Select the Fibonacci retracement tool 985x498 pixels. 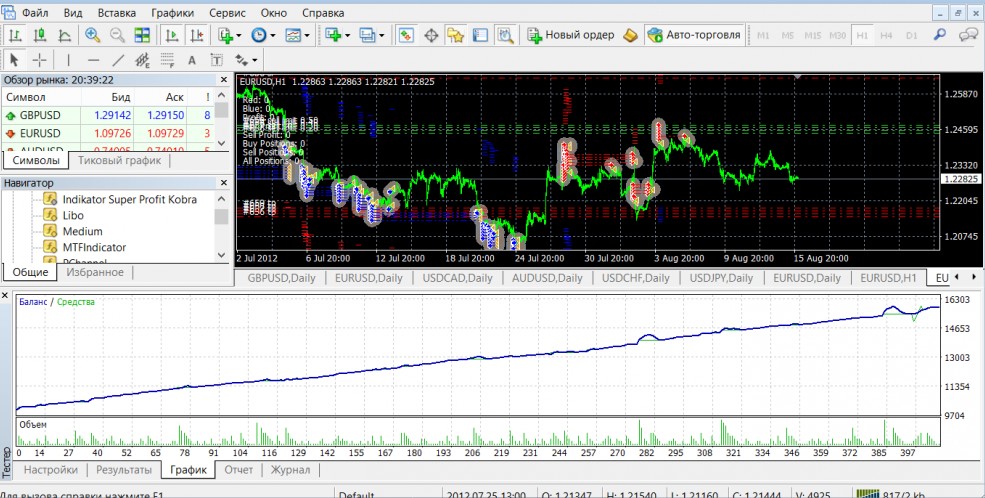(167, 60)
